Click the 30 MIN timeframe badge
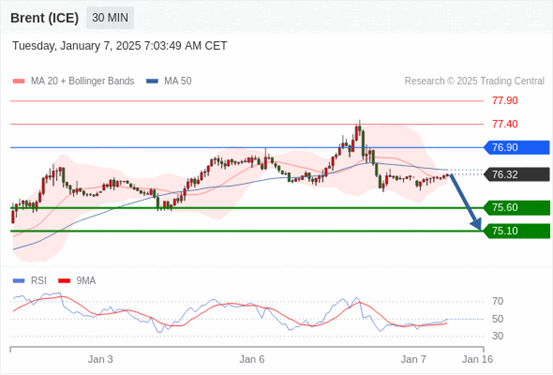This screenshot has height=375, width=553. (110, 18)
